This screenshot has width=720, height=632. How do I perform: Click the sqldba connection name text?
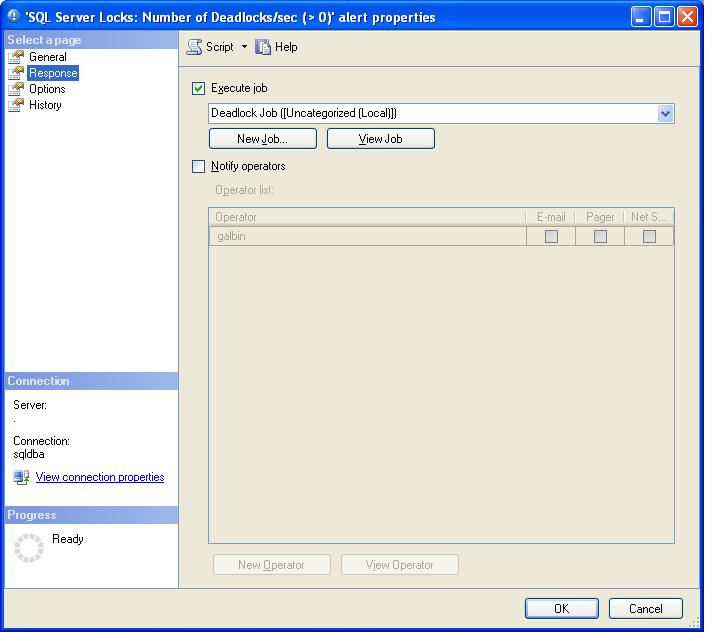[29, 454]
